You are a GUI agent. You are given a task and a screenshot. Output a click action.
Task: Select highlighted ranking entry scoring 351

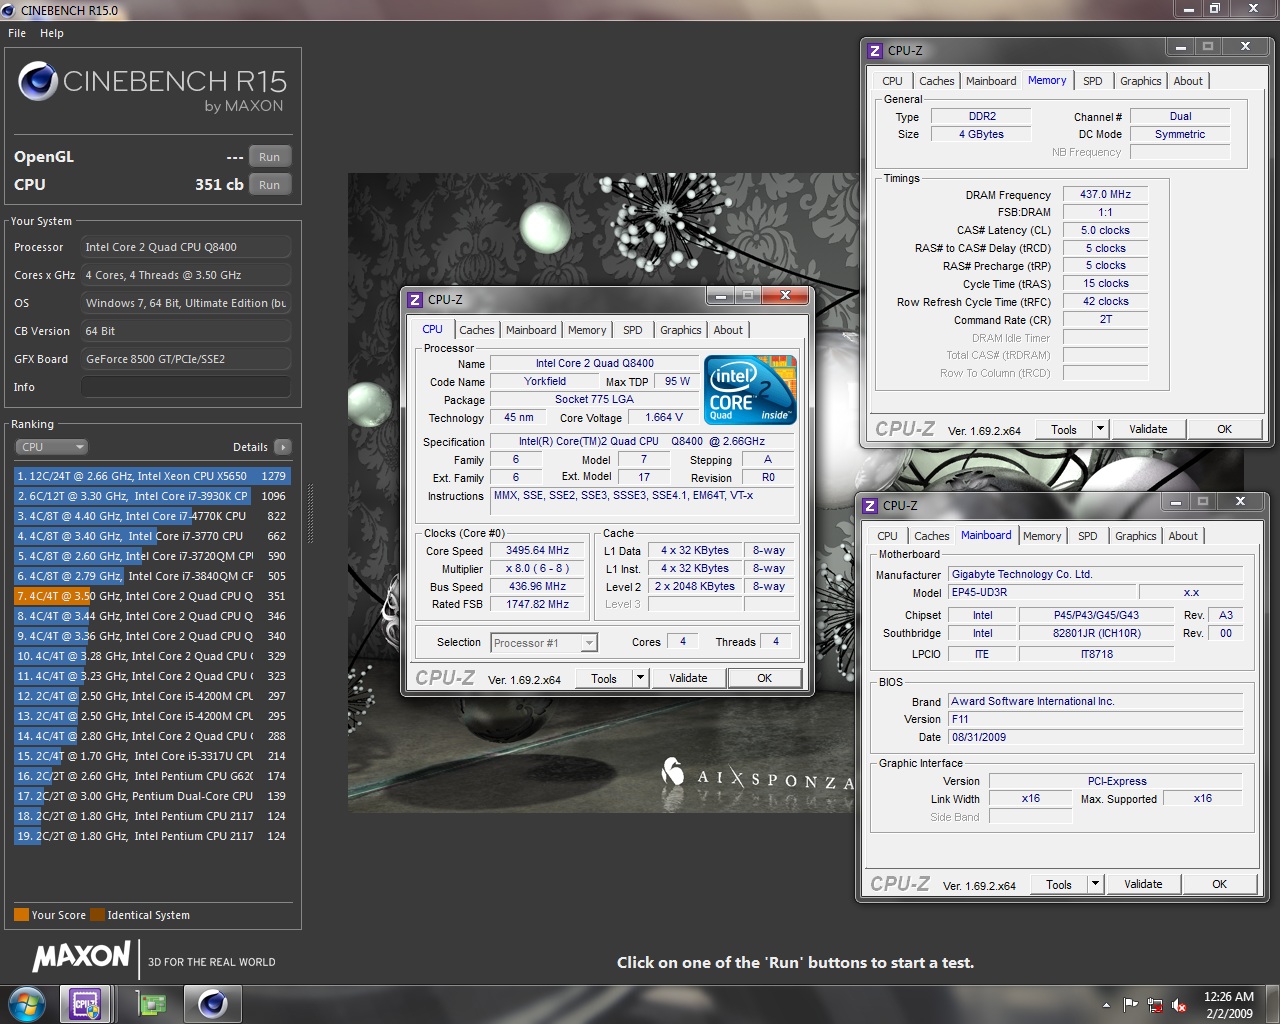point(152,596)
